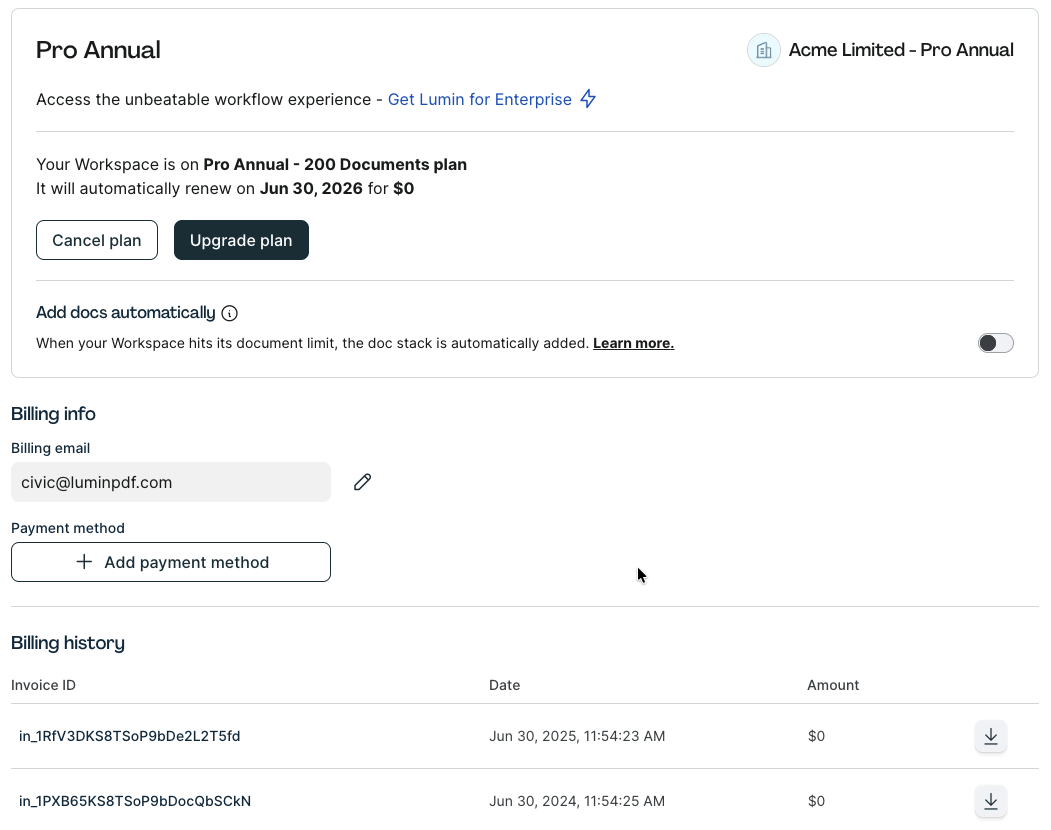Click the Amount column header

click(833, 685)
